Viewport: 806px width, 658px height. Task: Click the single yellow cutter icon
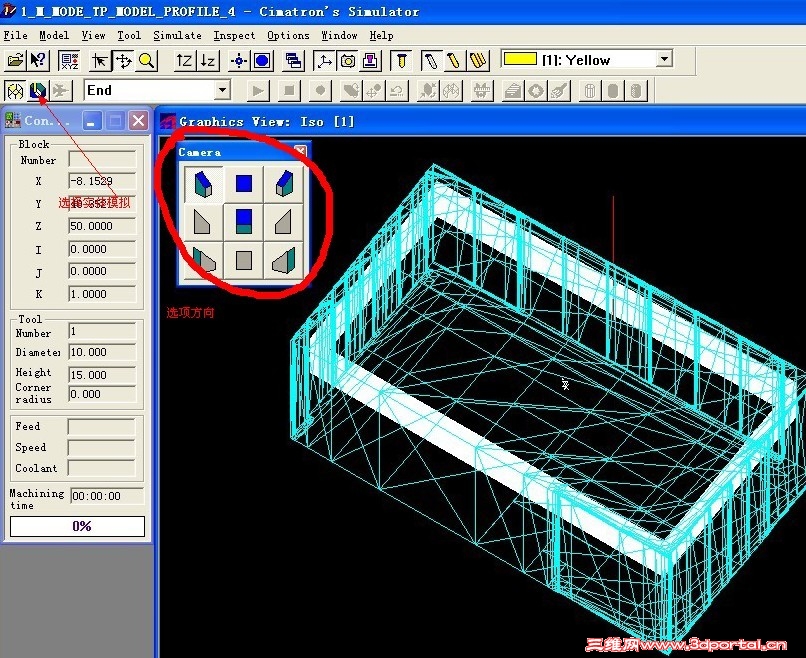(454, 61)
